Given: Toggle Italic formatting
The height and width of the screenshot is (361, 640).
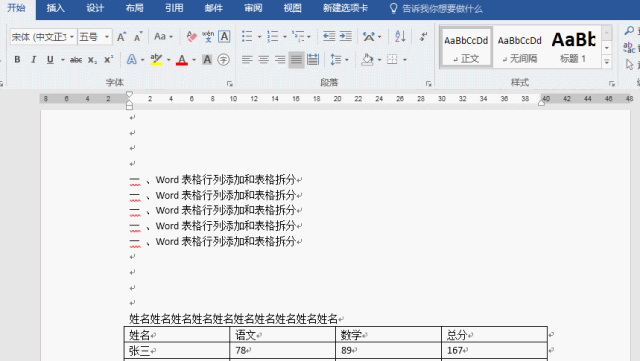Looking at the screenshot, I should tap(33, 60).
